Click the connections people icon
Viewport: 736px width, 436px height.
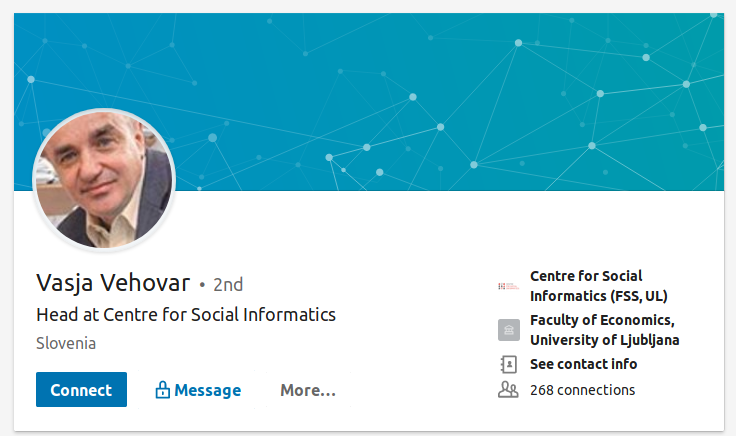point(508,390)
